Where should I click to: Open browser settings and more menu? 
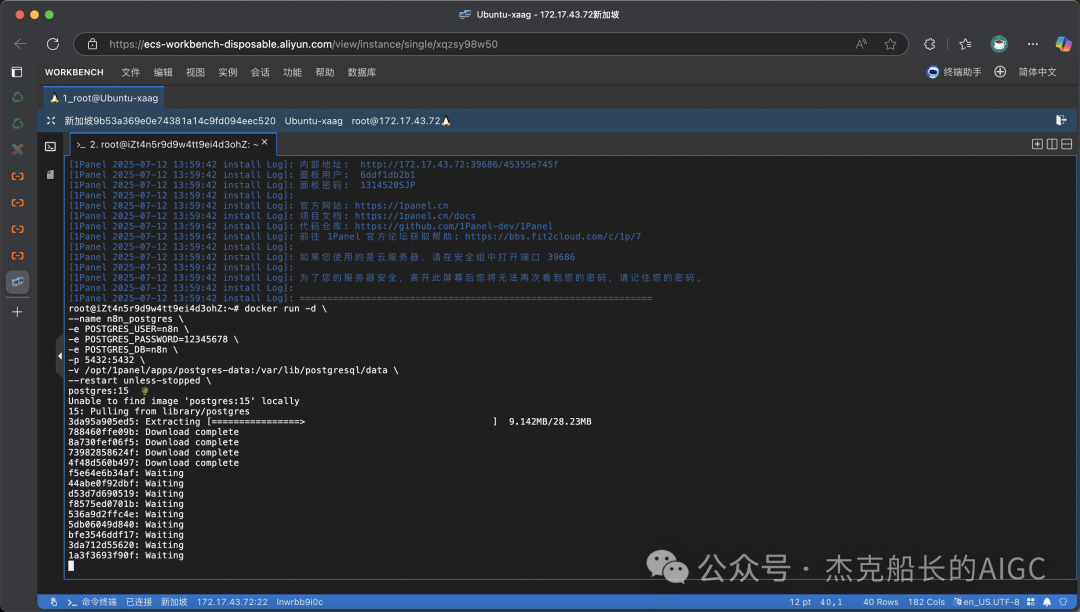point(1032,44)
